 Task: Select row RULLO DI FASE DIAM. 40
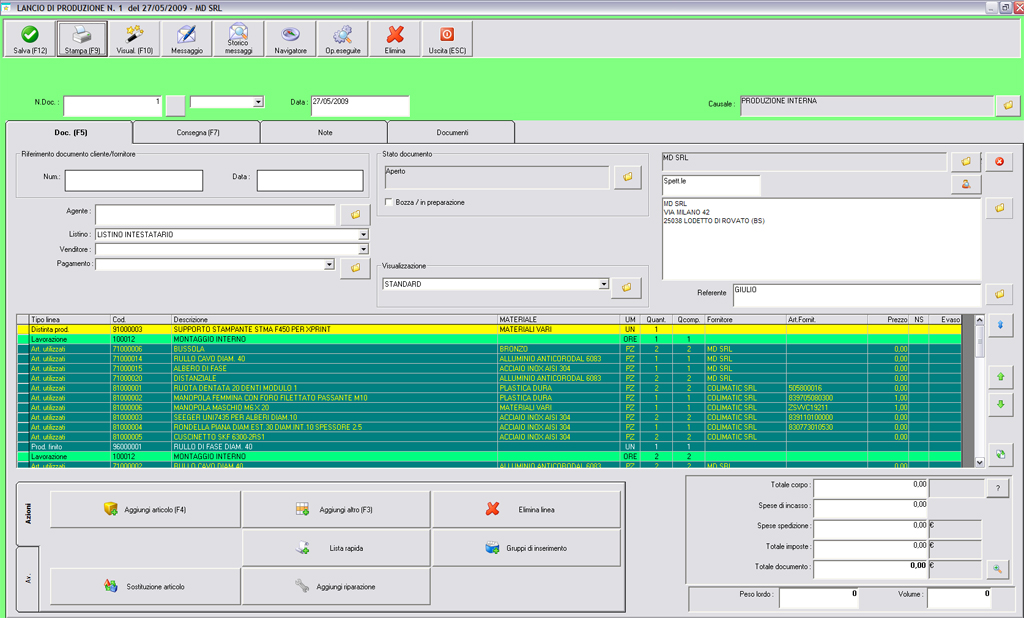pyautogui.click(x=489, y=447)
